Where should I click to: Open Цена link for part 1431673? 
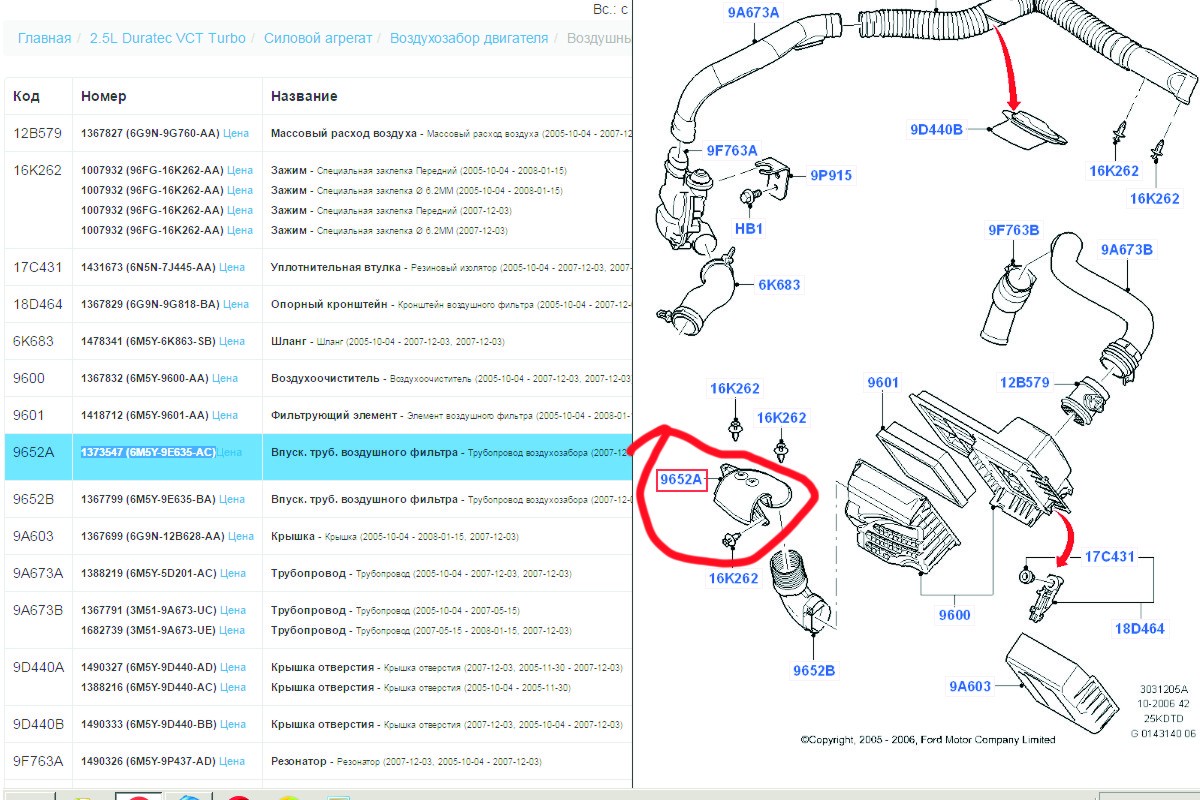pyautogui.click(x=232, y=268)
